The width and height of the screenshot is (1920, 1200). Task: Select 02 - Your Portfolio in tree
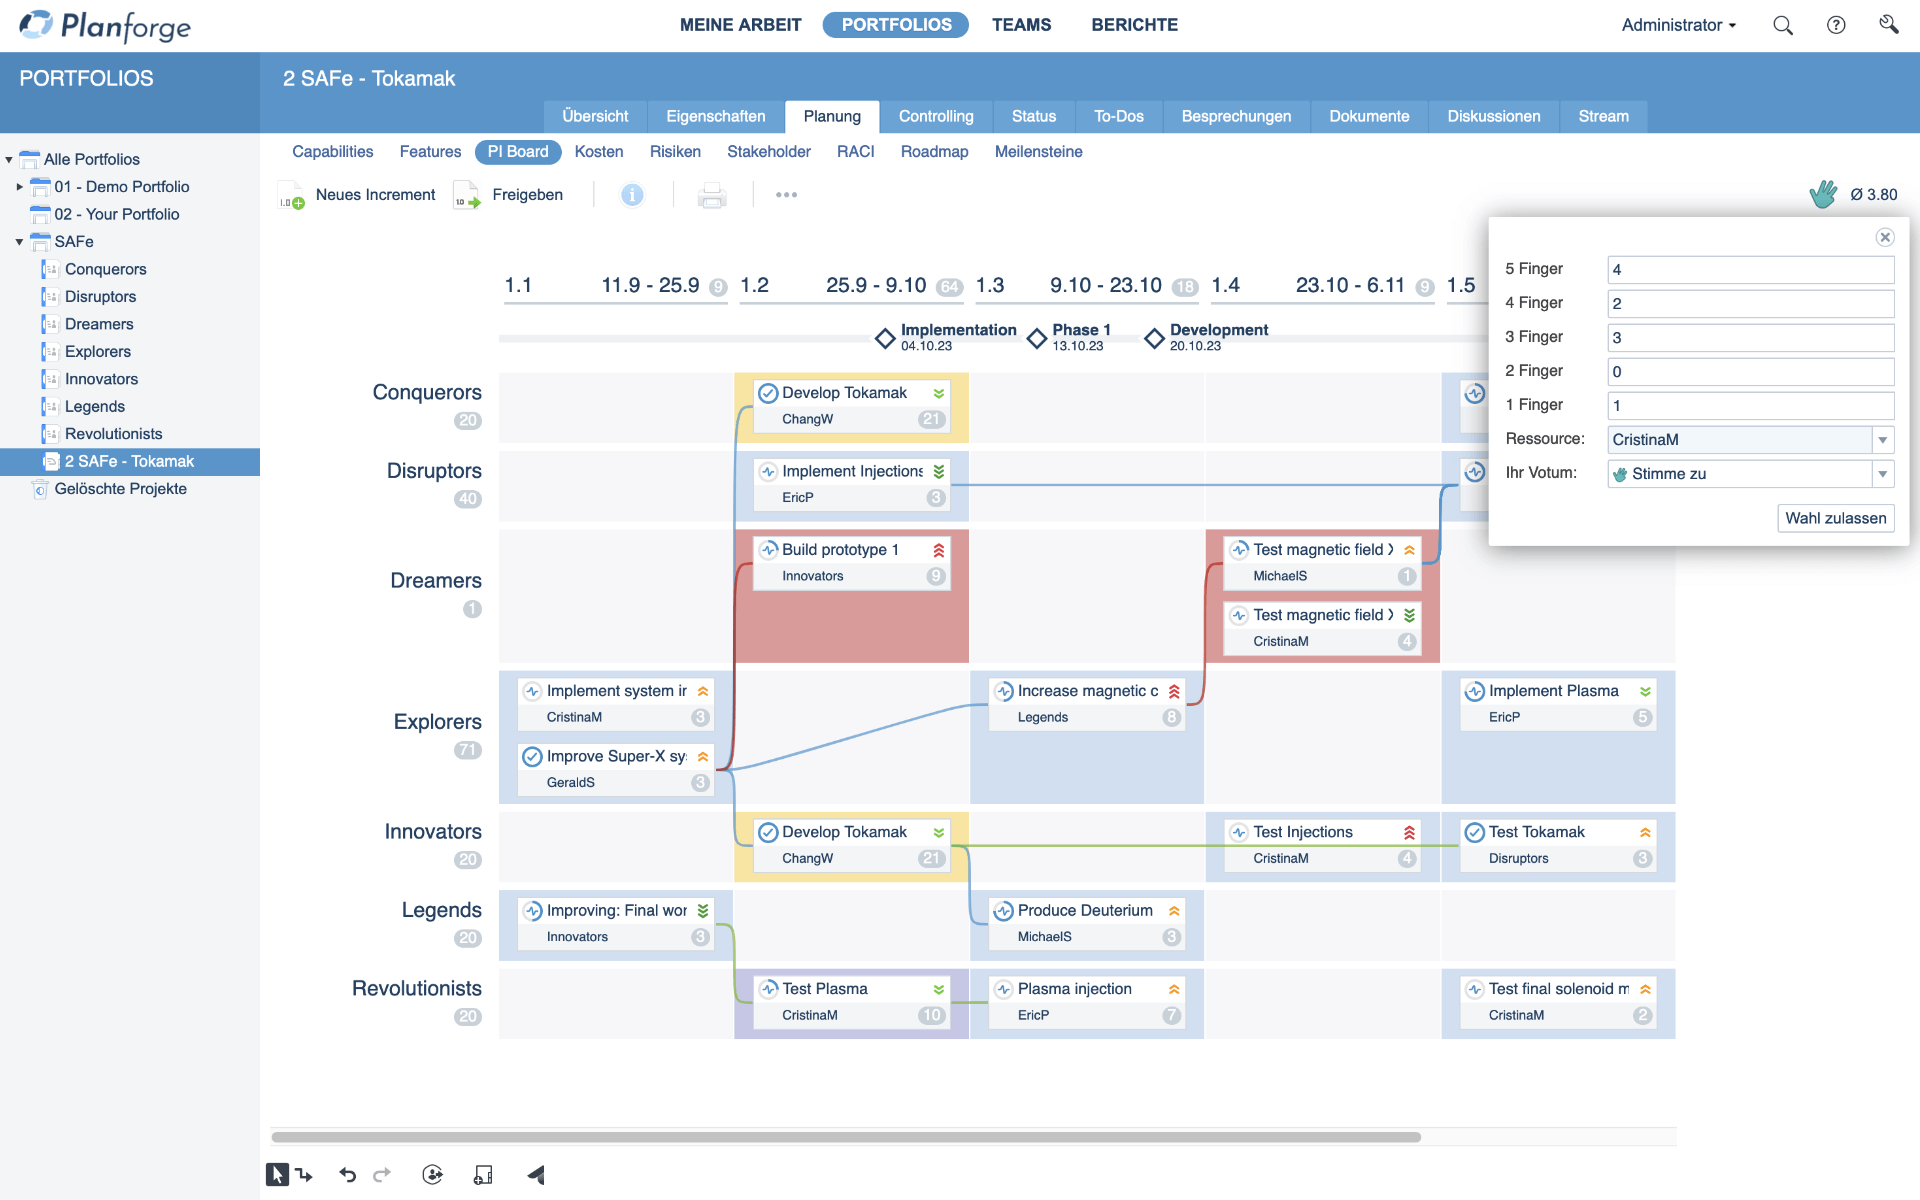[x=116, y=214]
